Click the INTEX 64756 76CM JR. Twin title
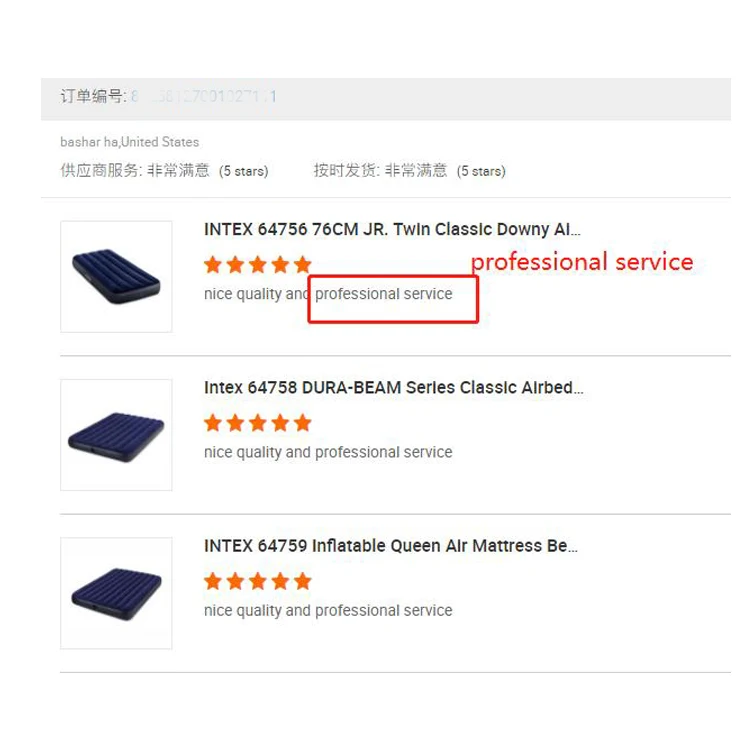Screen dimensions: 750x750 click(x=392, y=230)
